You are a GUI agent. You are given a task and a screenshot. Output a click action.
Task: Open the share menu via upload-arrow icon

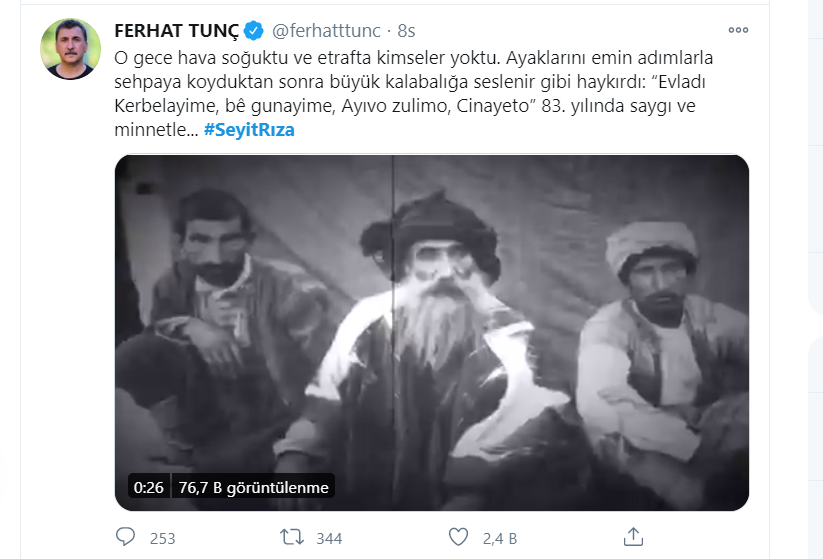pos(633,536)
